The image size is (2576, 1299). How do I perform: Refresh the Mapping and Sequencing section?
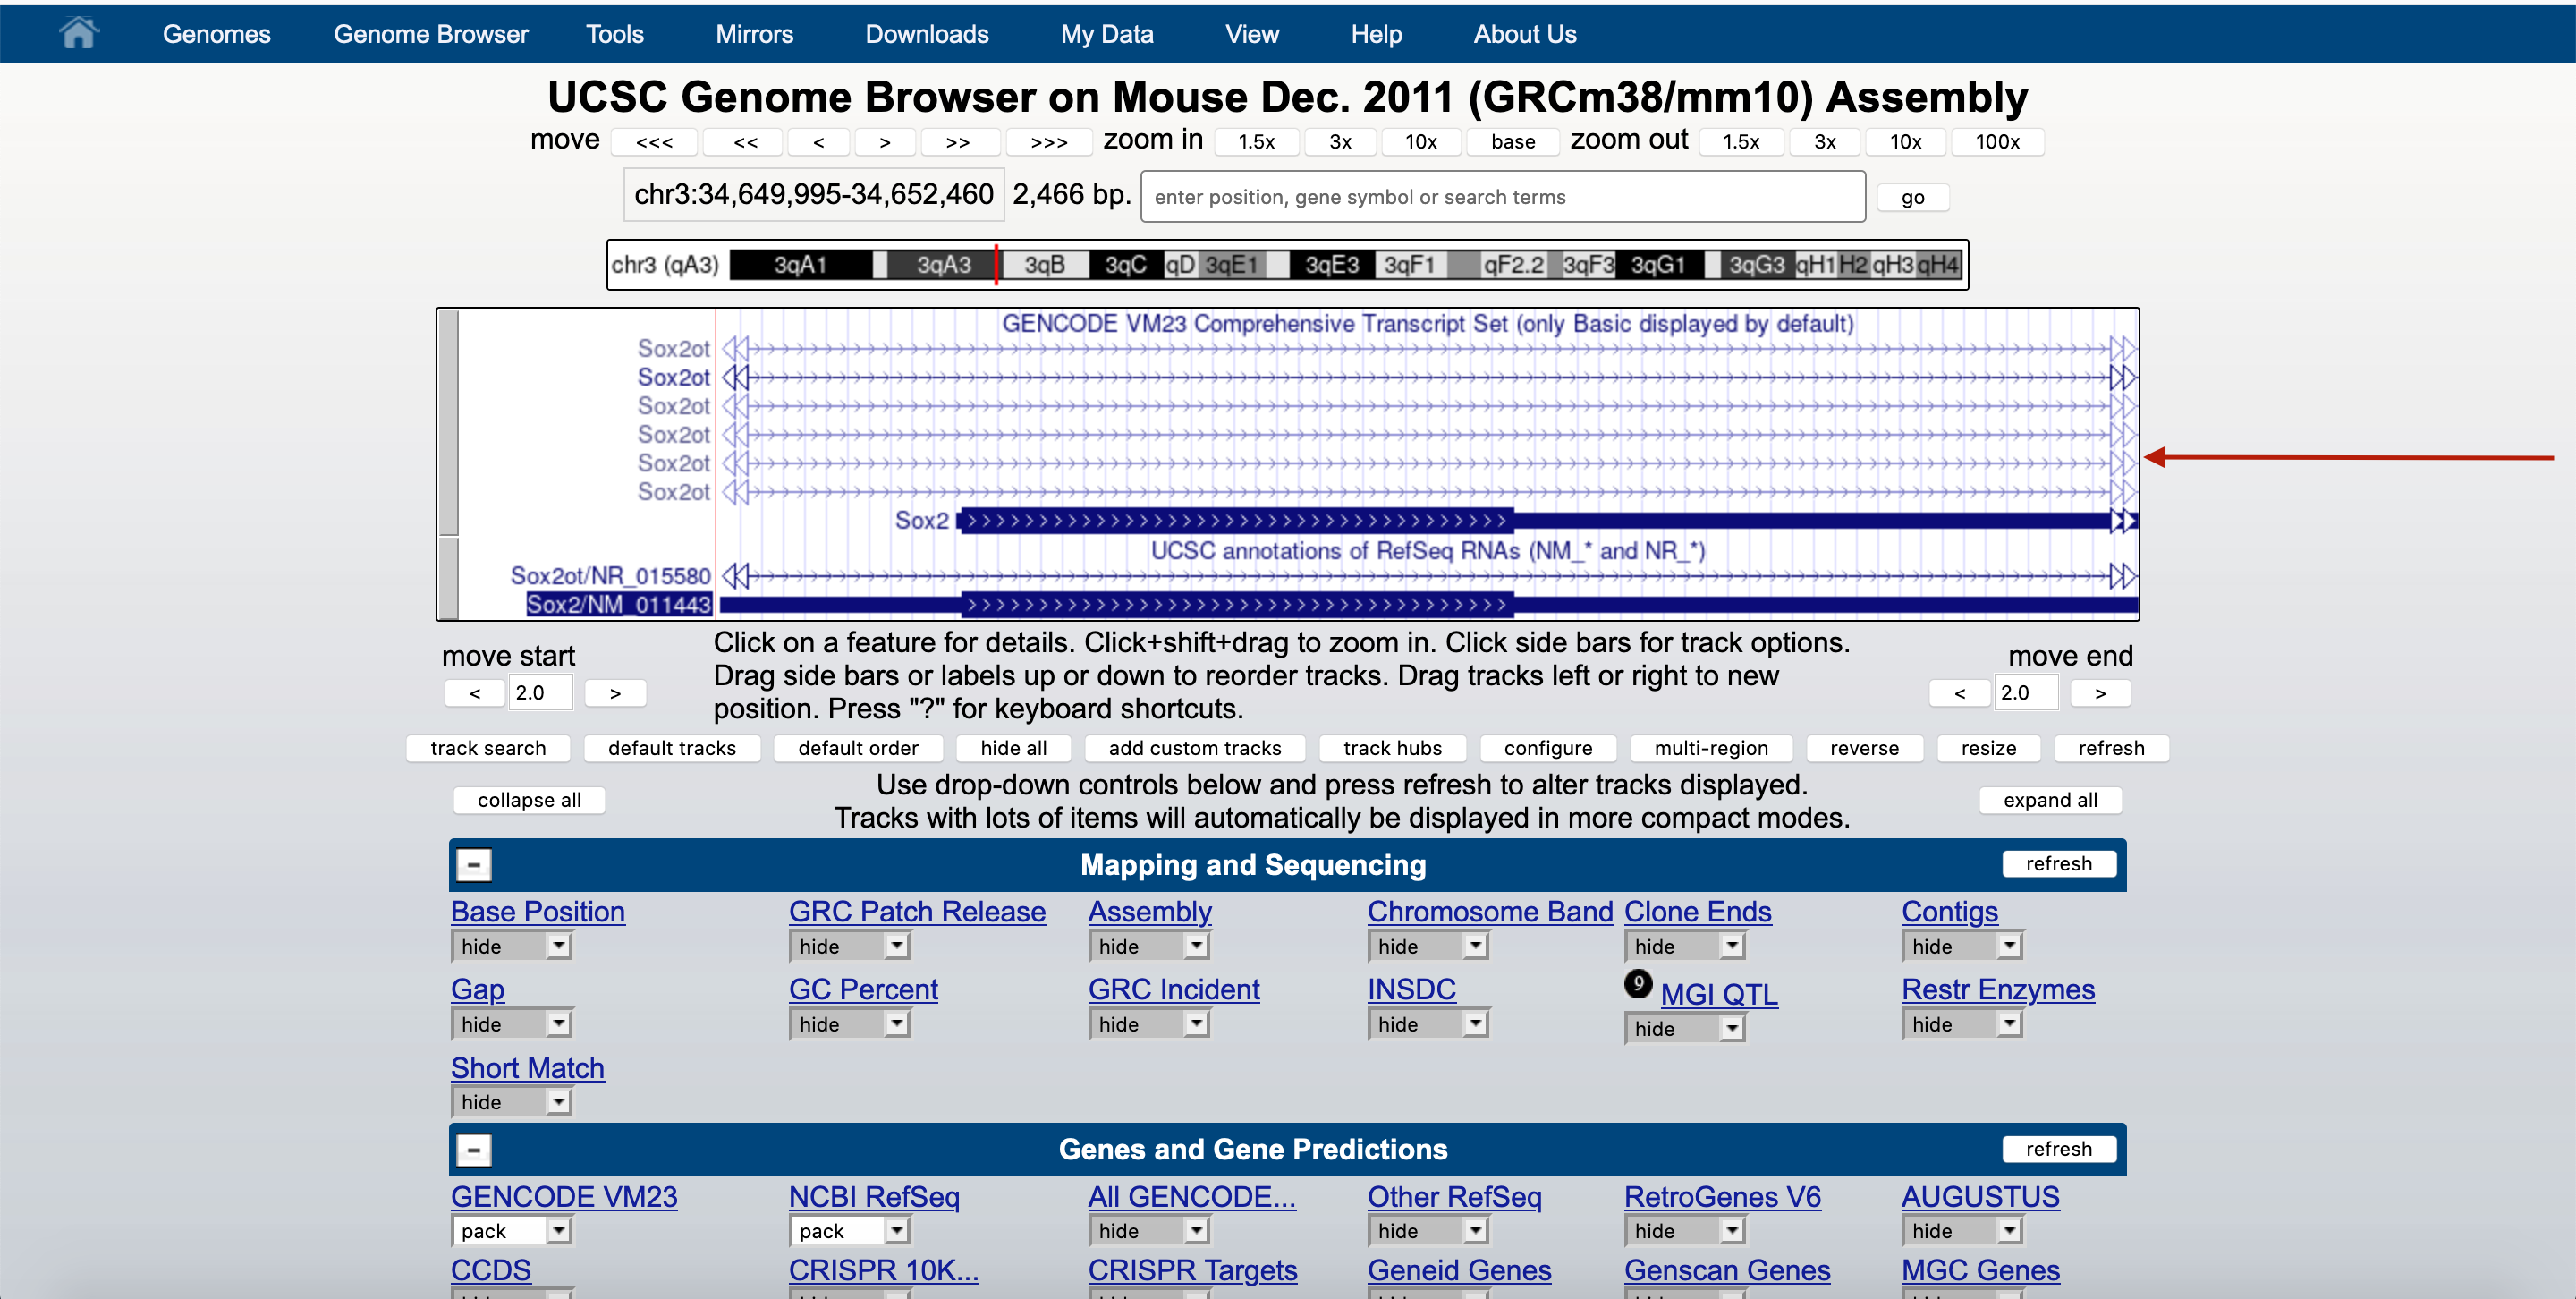2058,864
